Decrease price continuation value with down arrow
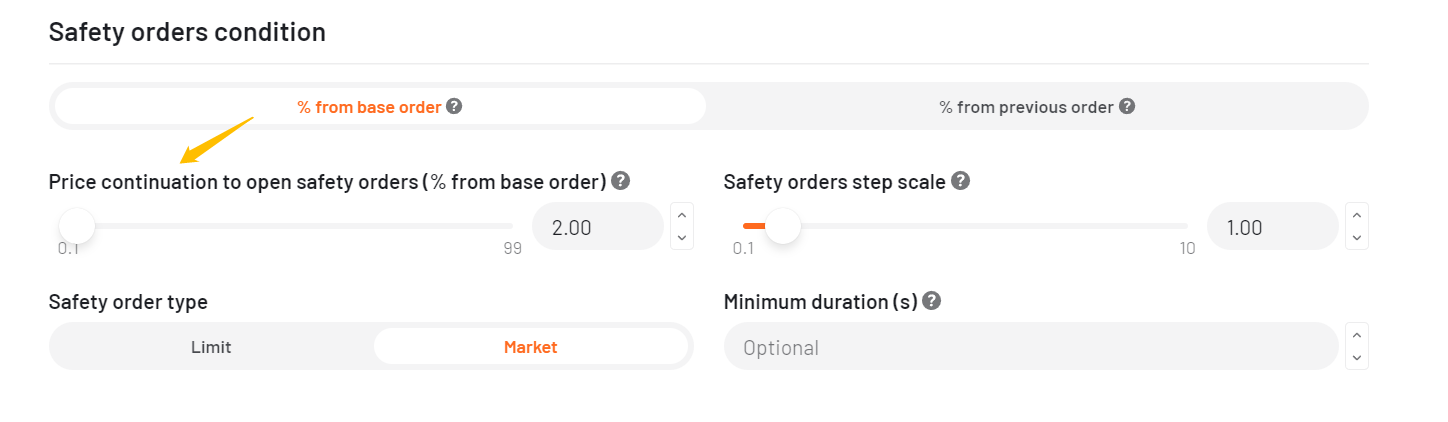This screenshot has height=422, width=1448. (x=682, y=238)
